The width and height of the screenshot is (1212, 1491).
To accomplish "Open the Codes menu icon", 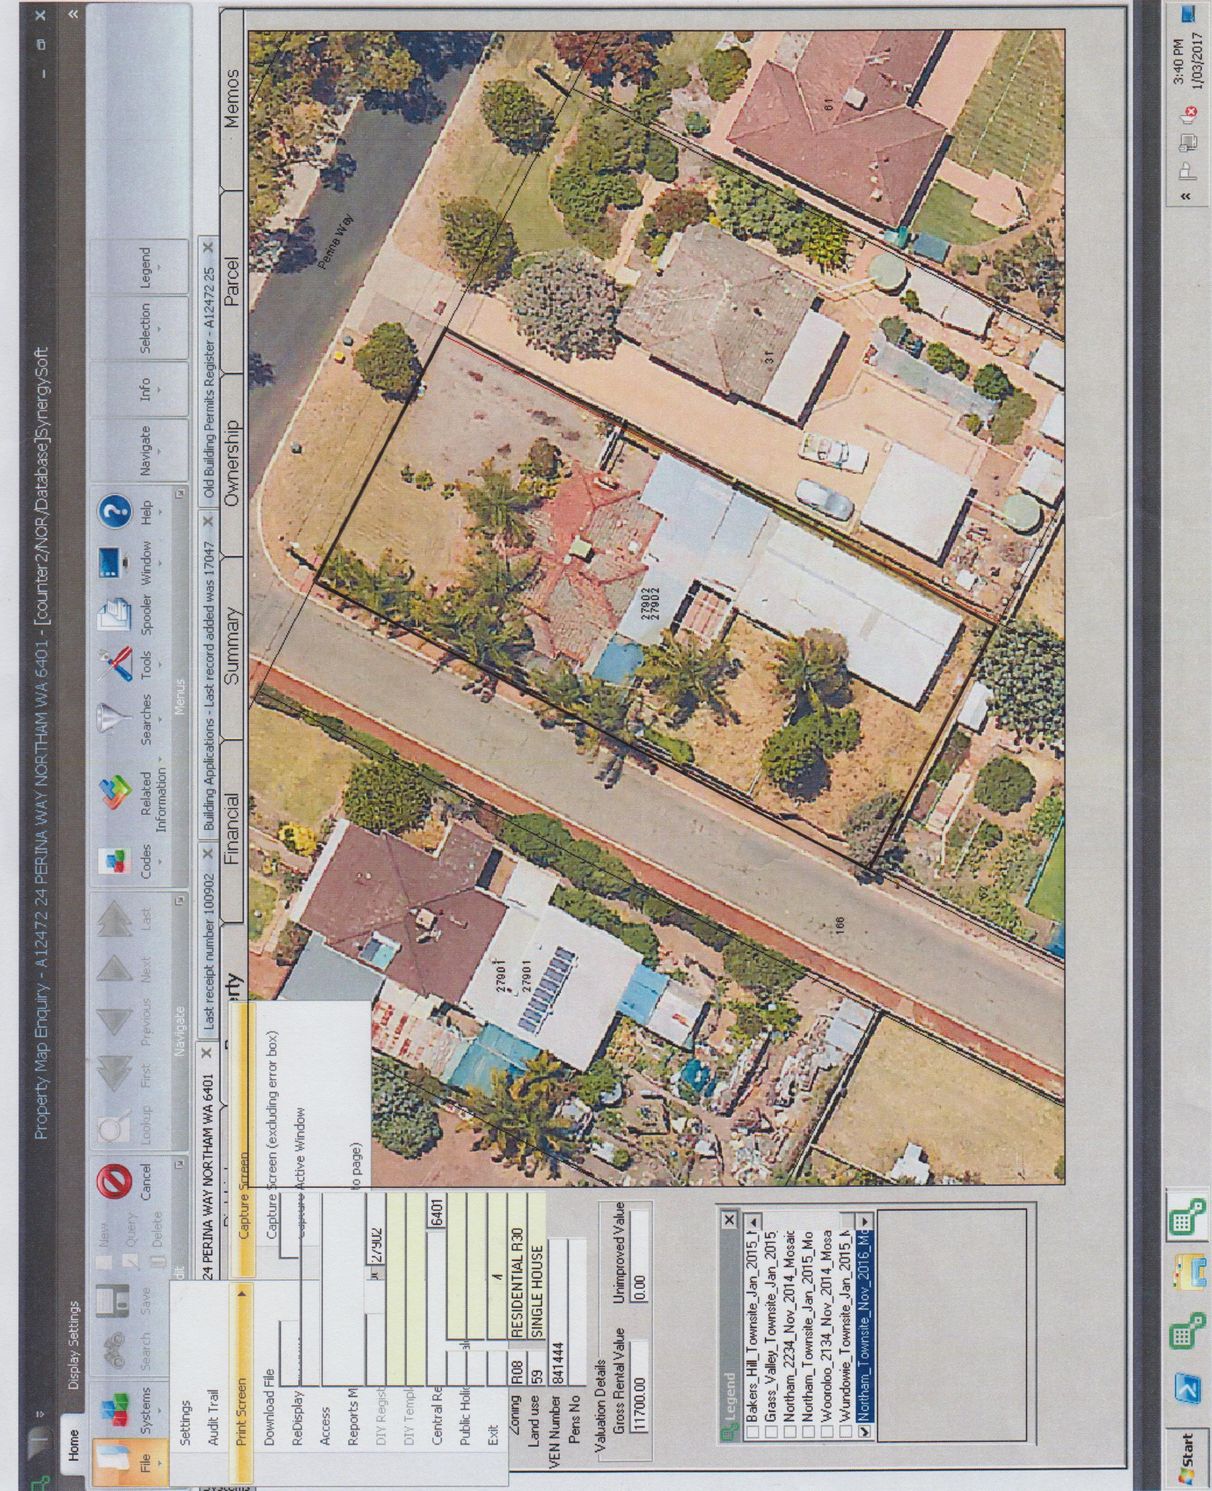I will (x=117, y=862).
